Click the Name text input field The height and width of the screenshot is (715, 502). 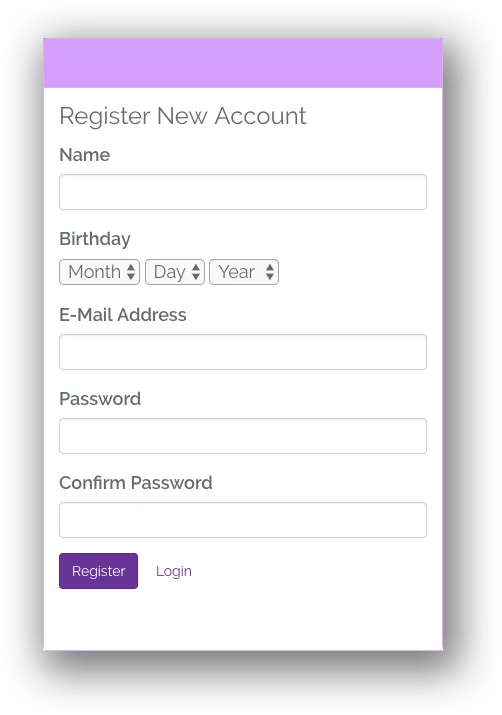(243, 192)
